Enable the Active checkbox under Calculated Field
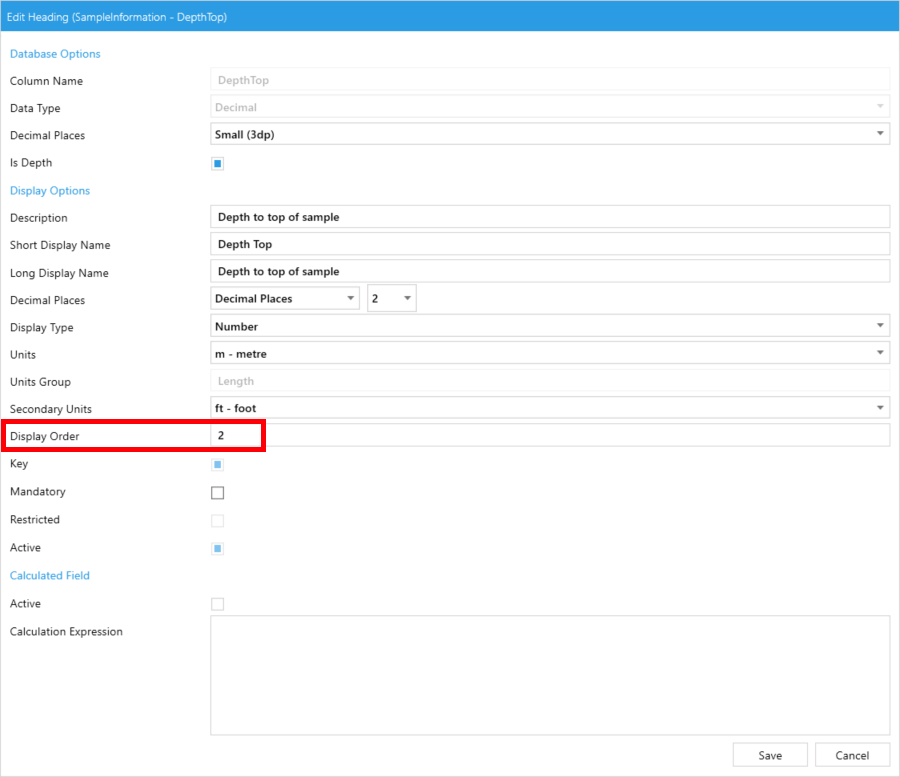 tap(218, 604)
